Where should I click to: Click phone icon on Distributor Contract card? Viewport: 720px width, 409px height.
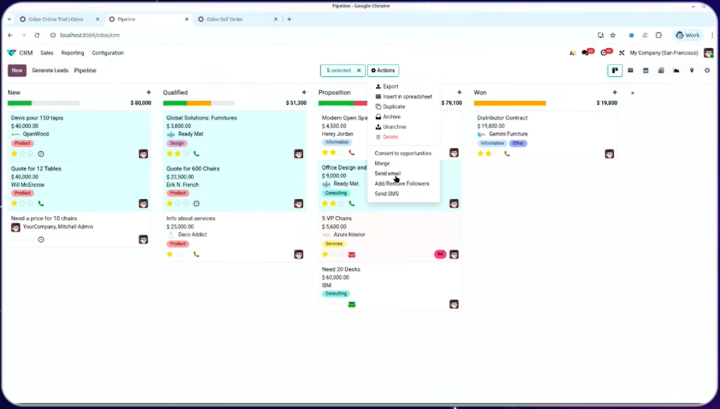tap(507, 154)
